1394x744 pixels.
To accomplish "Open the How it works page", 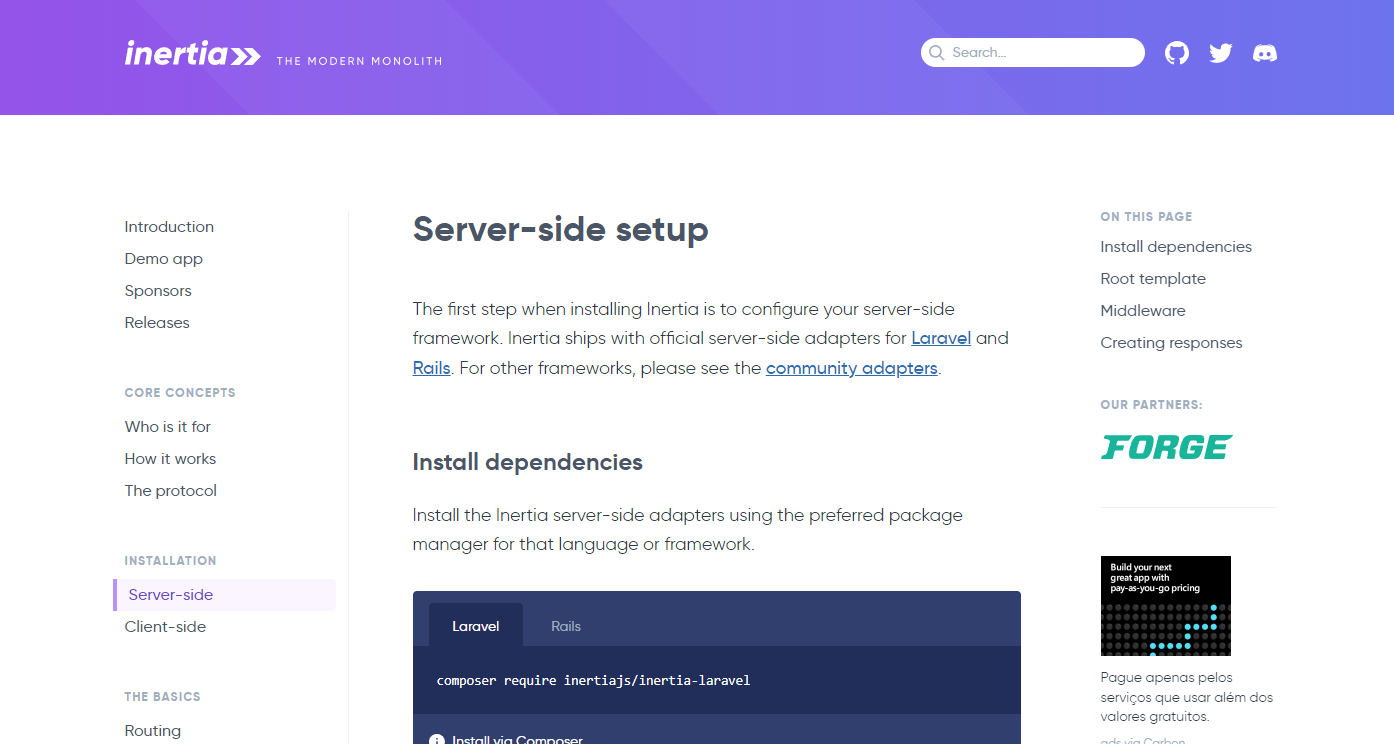I will coord(170,458).
